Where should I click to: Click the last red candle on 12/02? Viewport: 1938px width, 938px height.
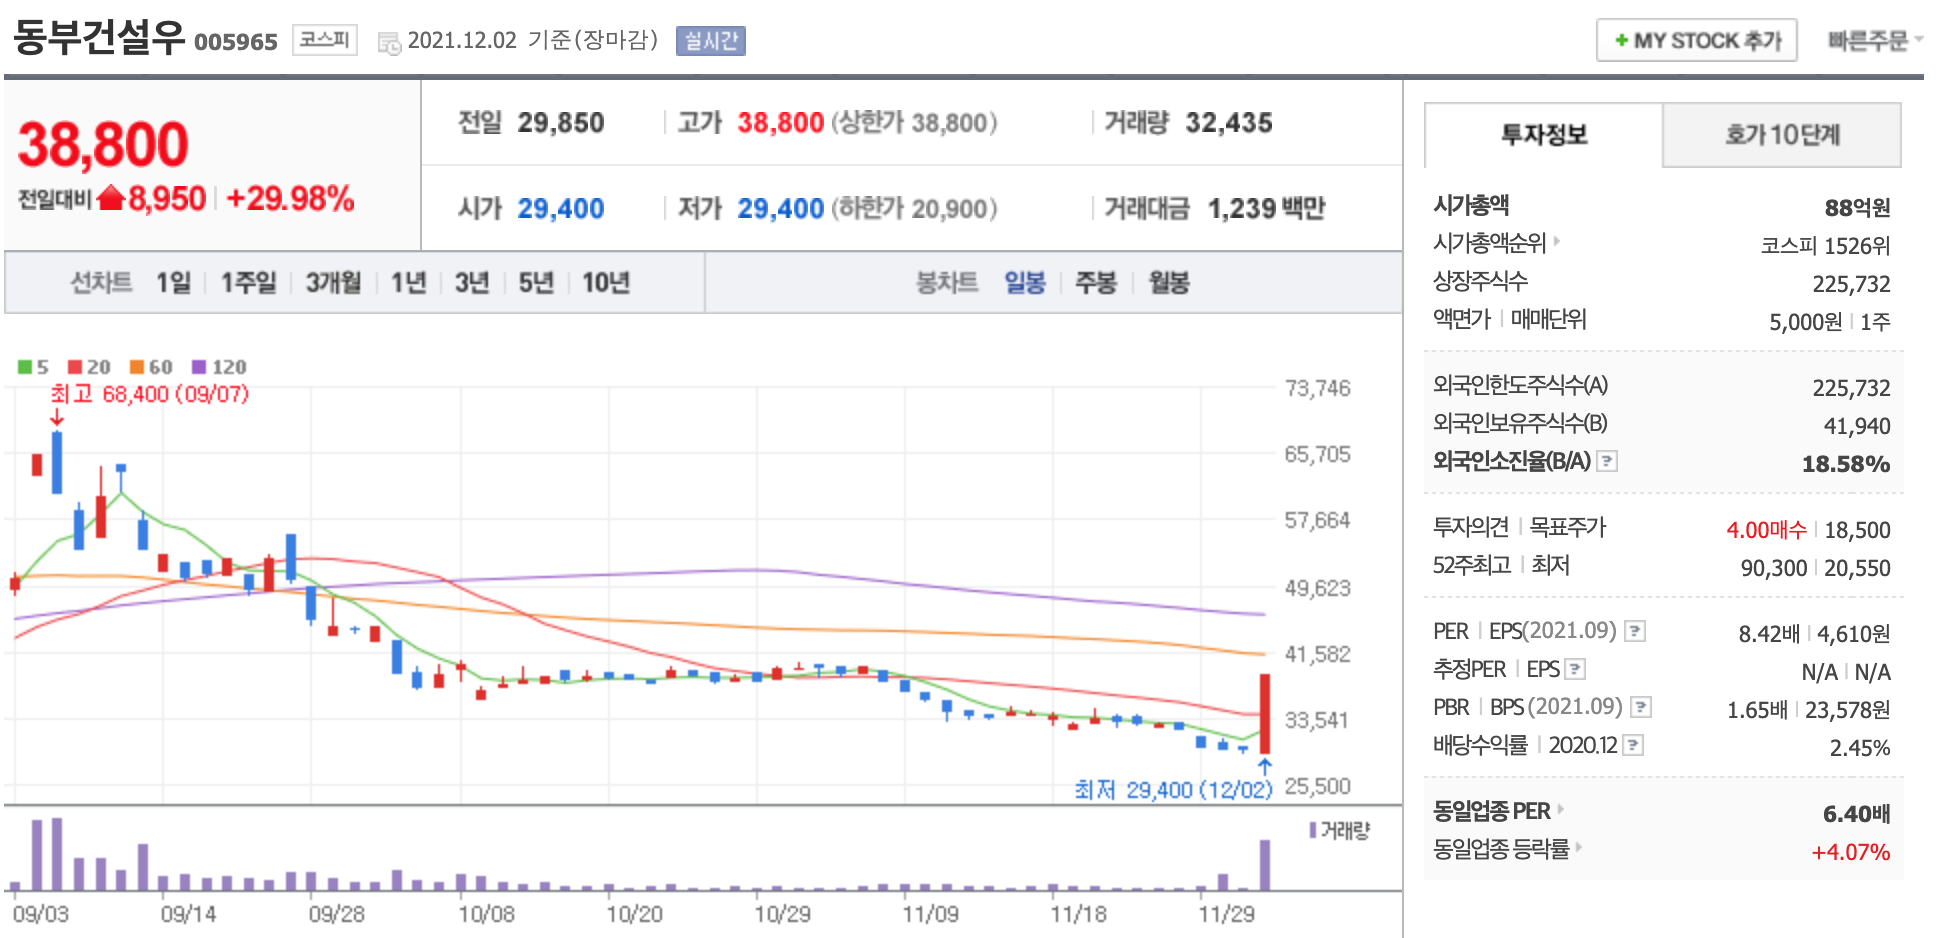point(1265,714)
